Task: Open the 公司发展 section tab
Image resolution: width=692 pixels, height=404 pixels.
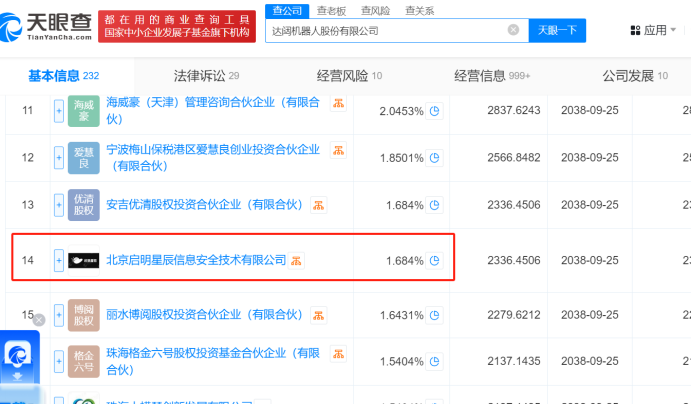Action: (635, 76)
